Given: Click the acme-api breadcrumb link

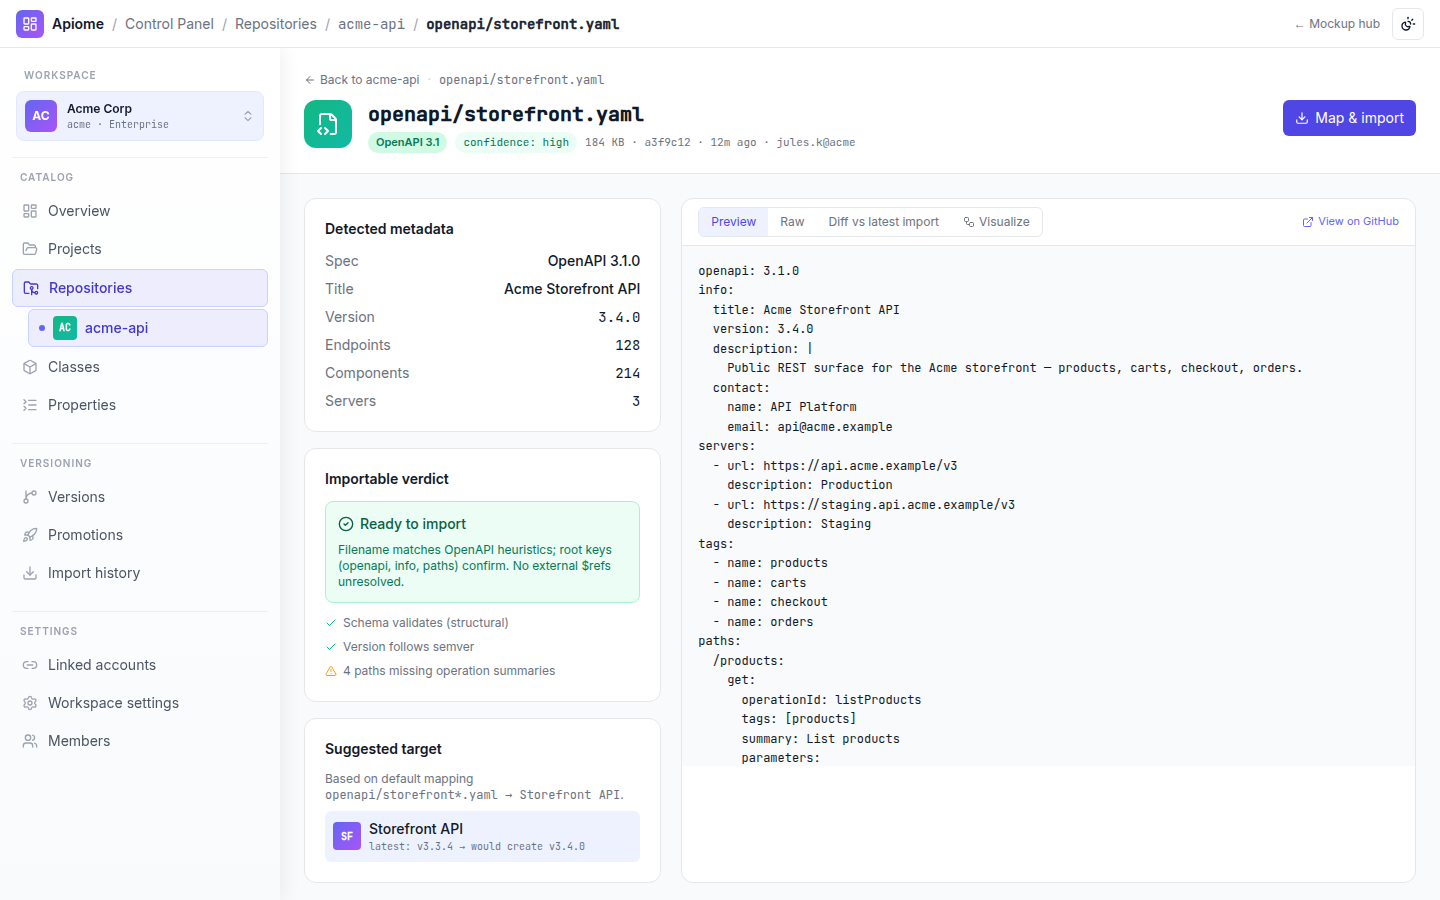Looking at the screenshot, I should tap(371, 24).
